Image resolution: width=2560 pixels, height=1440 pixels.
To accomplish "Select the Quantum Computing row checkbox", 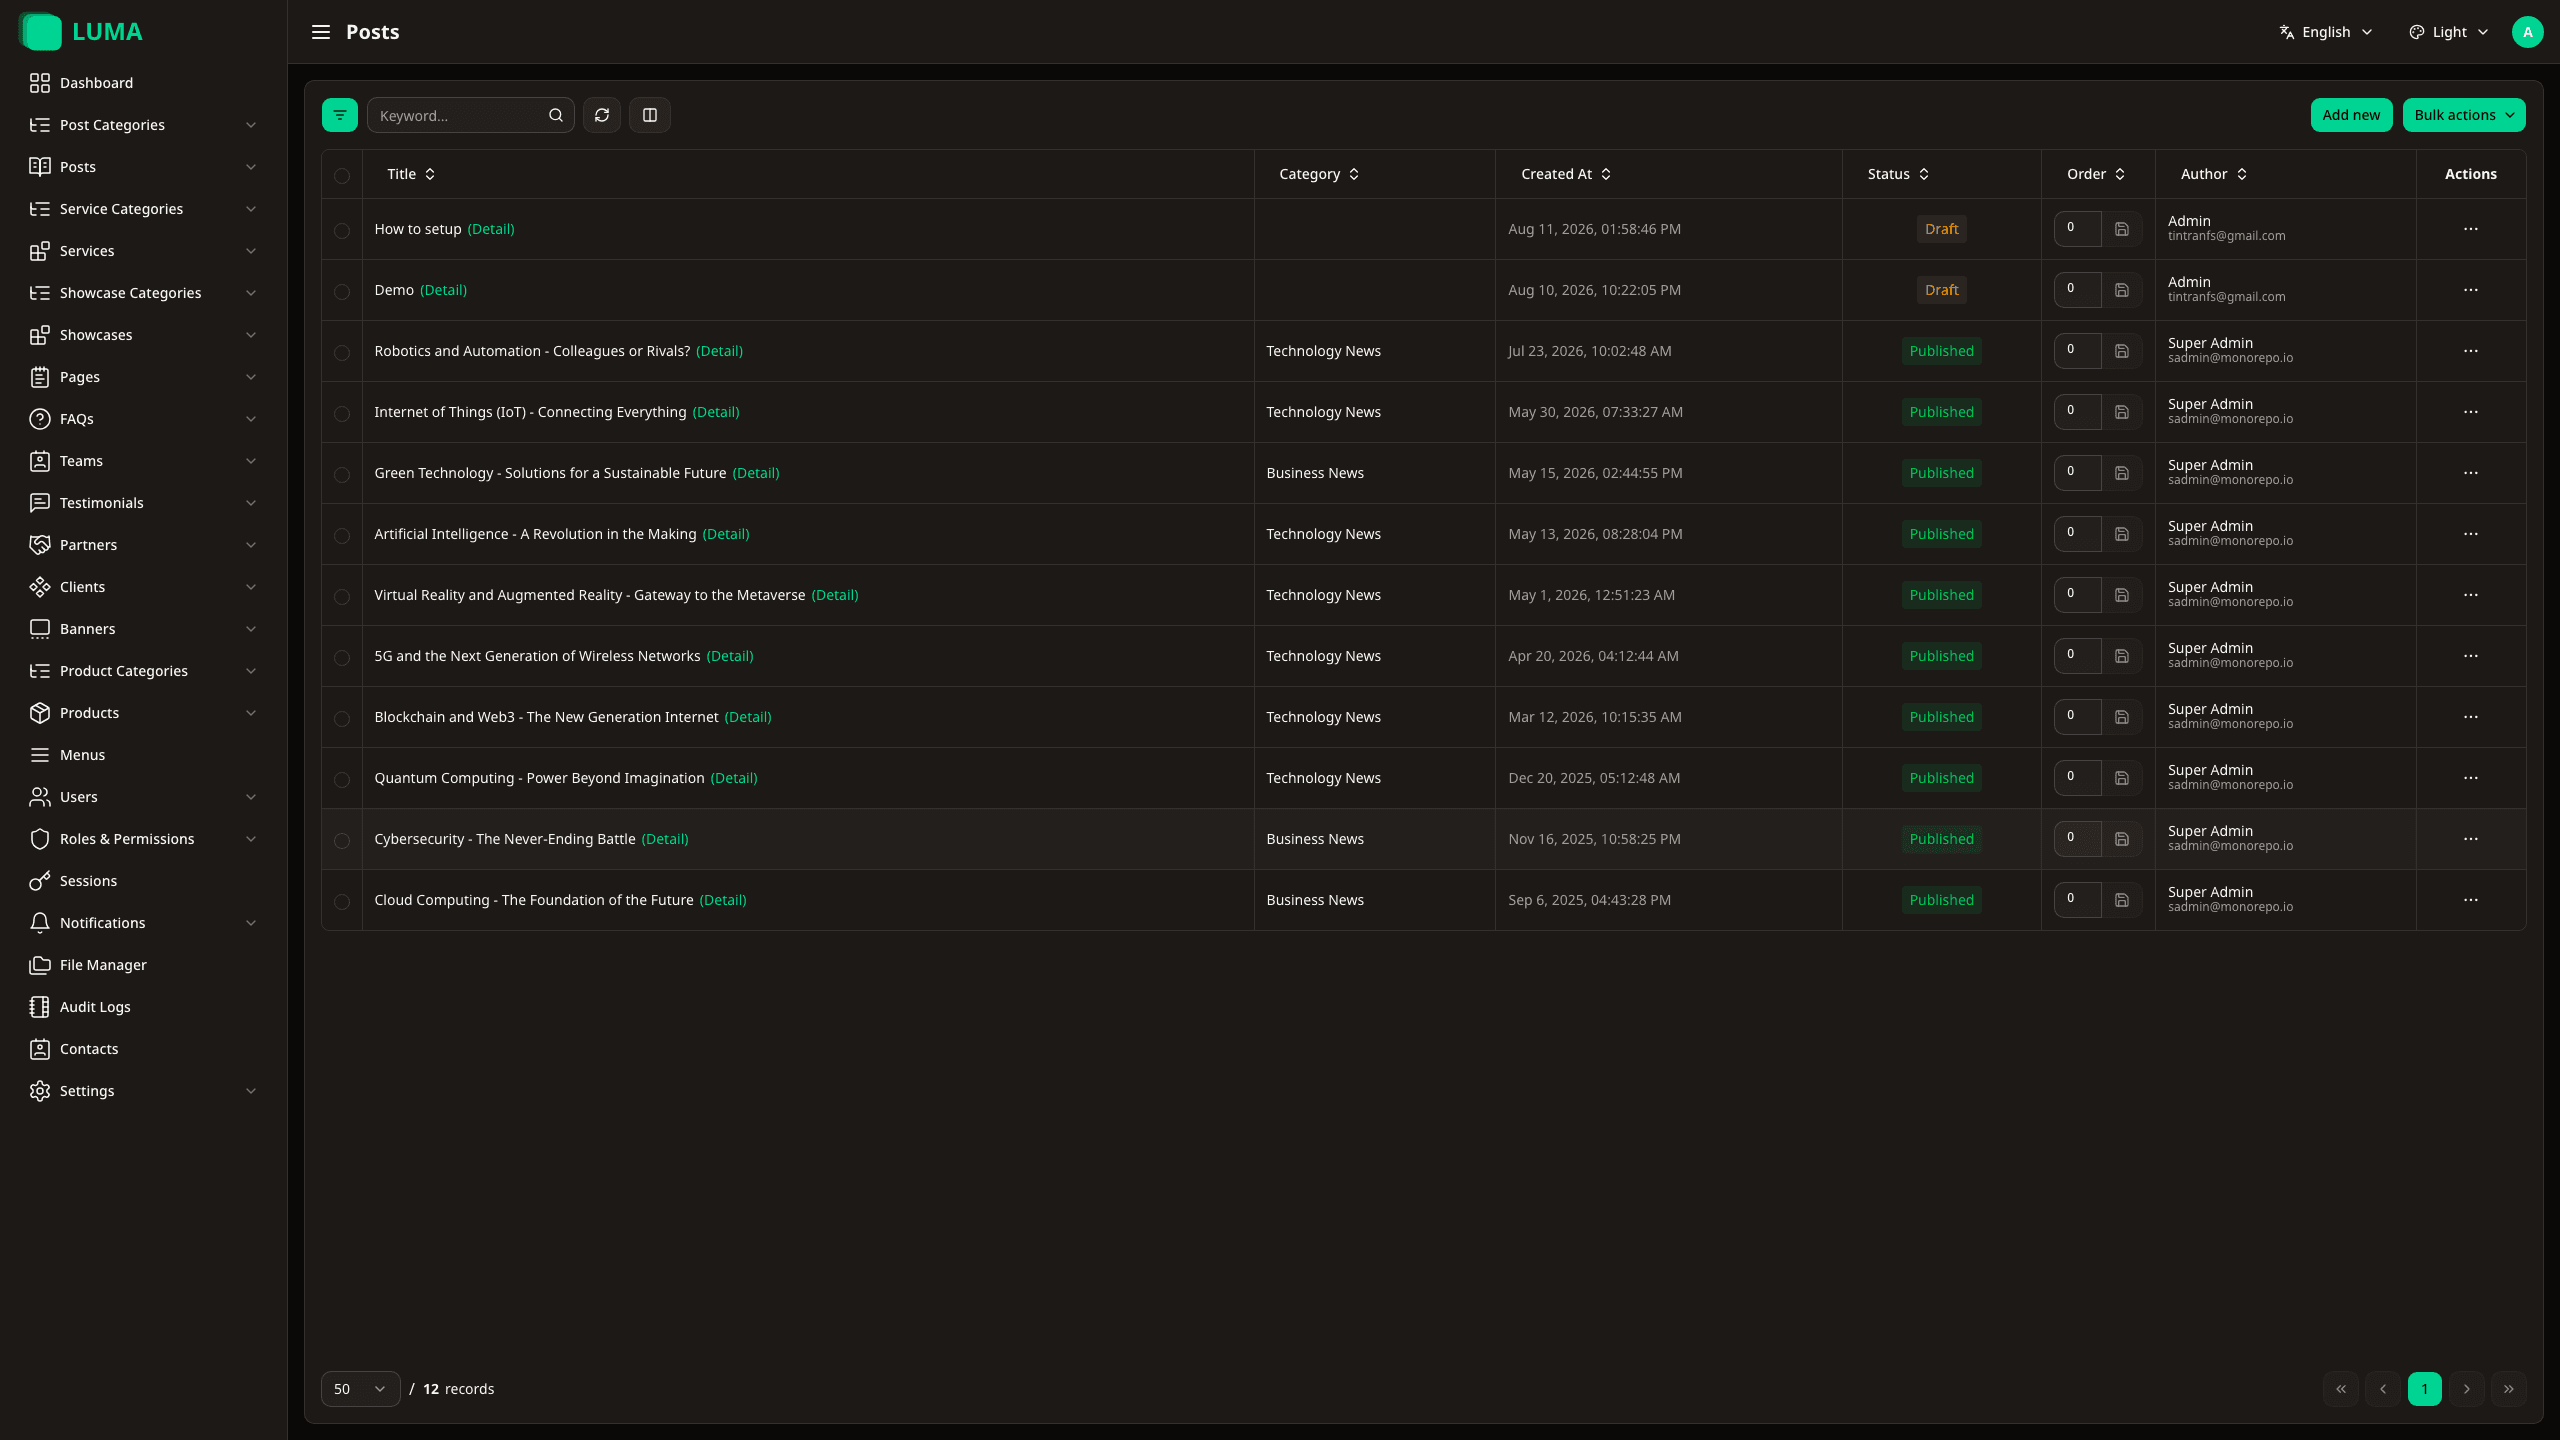I will pyautogui.click(x=342, y=780).
